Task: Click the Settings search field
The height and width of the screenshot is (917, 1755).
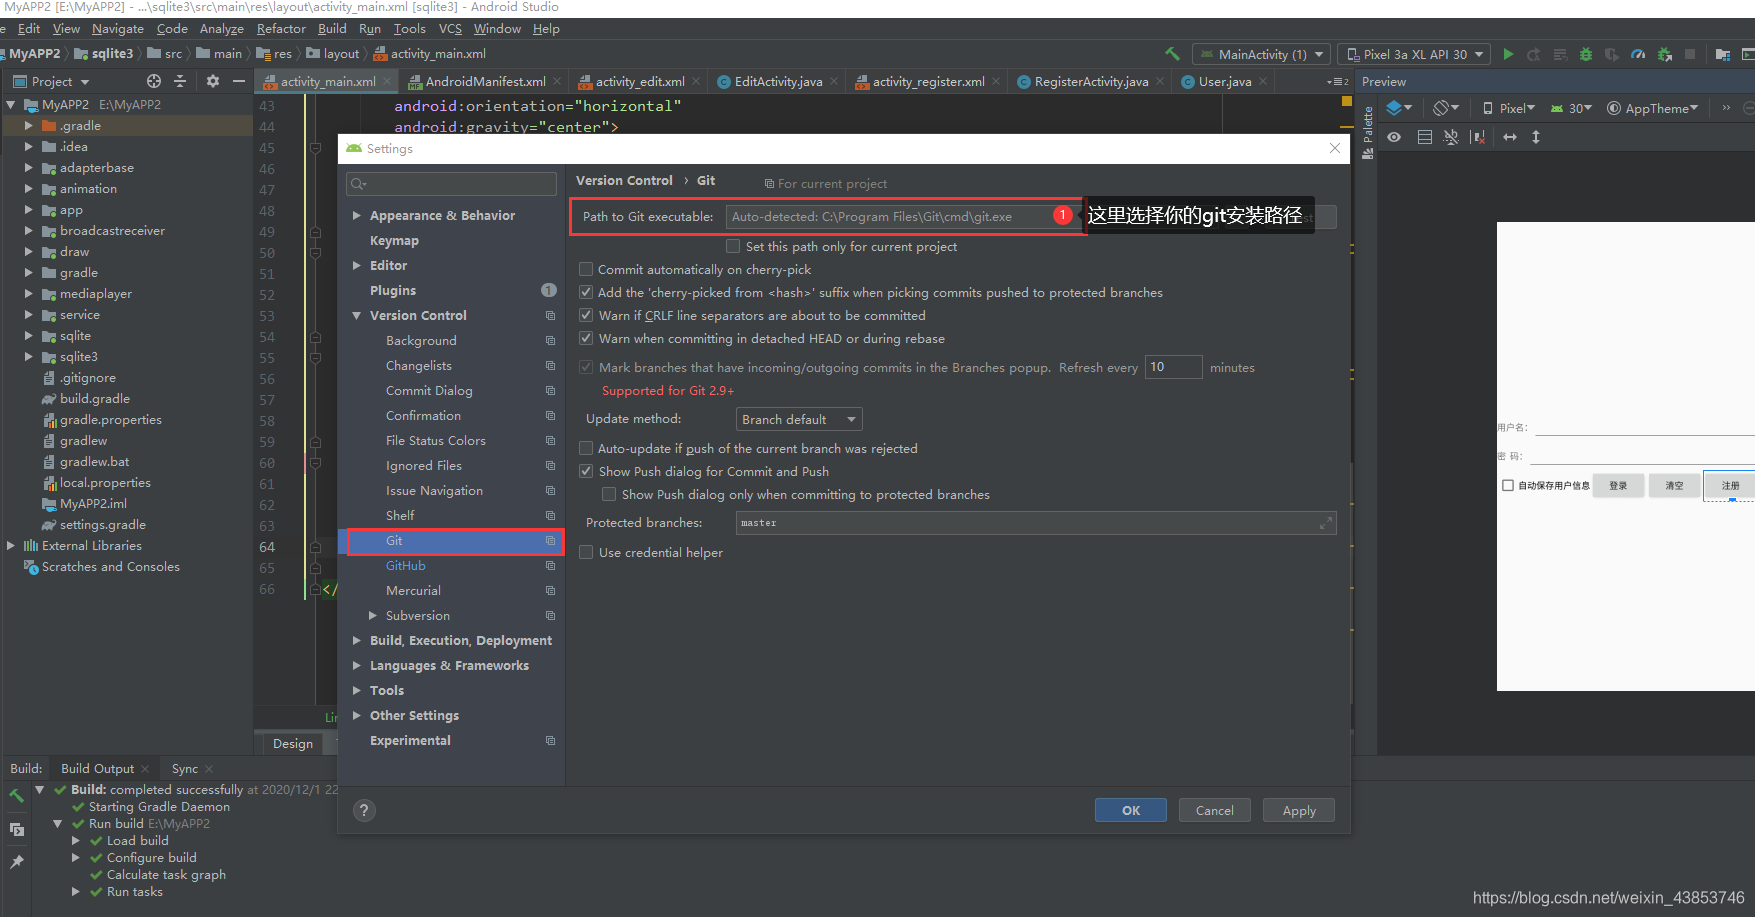Action: click(x=451, y=183)
